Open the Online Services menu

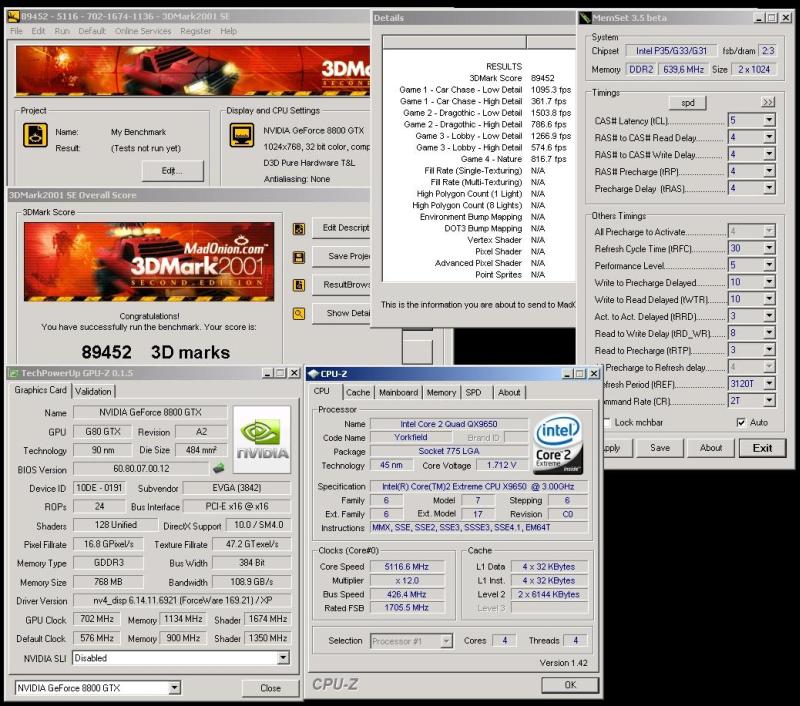(x=143, y=31)
